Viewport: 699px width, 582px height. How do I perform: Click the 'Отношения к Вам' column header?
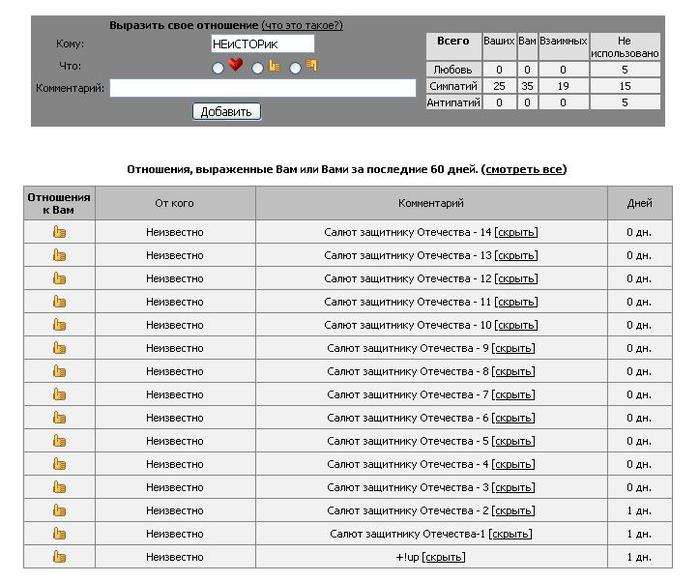point(59,203)
